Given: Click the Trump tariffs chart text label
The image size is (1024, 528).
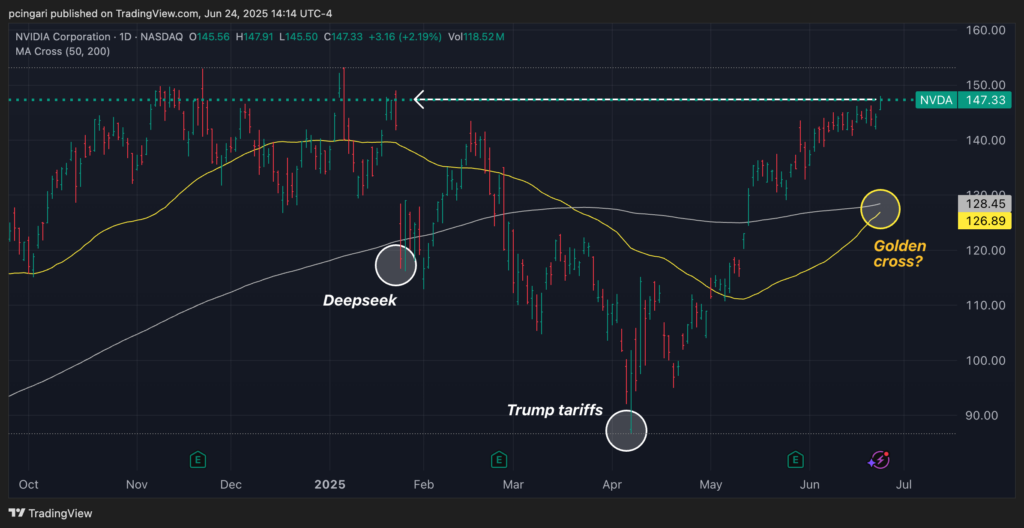Looking at the screenshot, I should tap(554, 410).
